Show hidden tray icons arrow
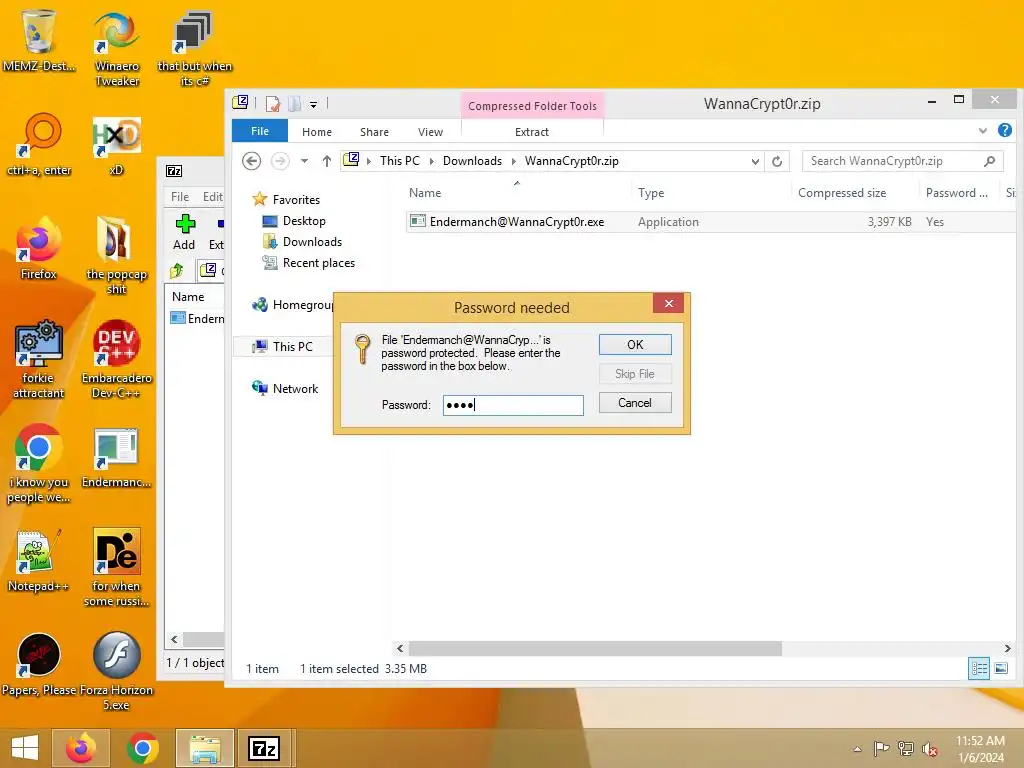Screen dimensions: 1024x768 click(x=857, y=749)
